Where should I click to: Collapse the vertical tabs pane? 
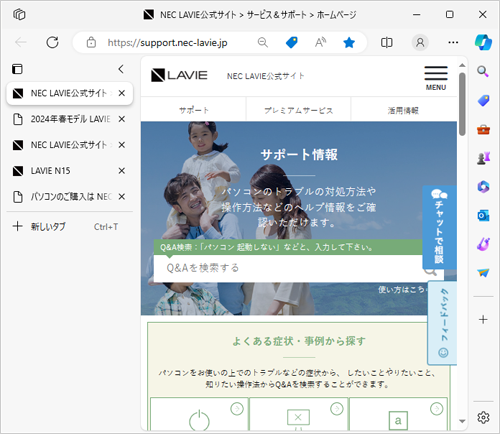point(121,69)
